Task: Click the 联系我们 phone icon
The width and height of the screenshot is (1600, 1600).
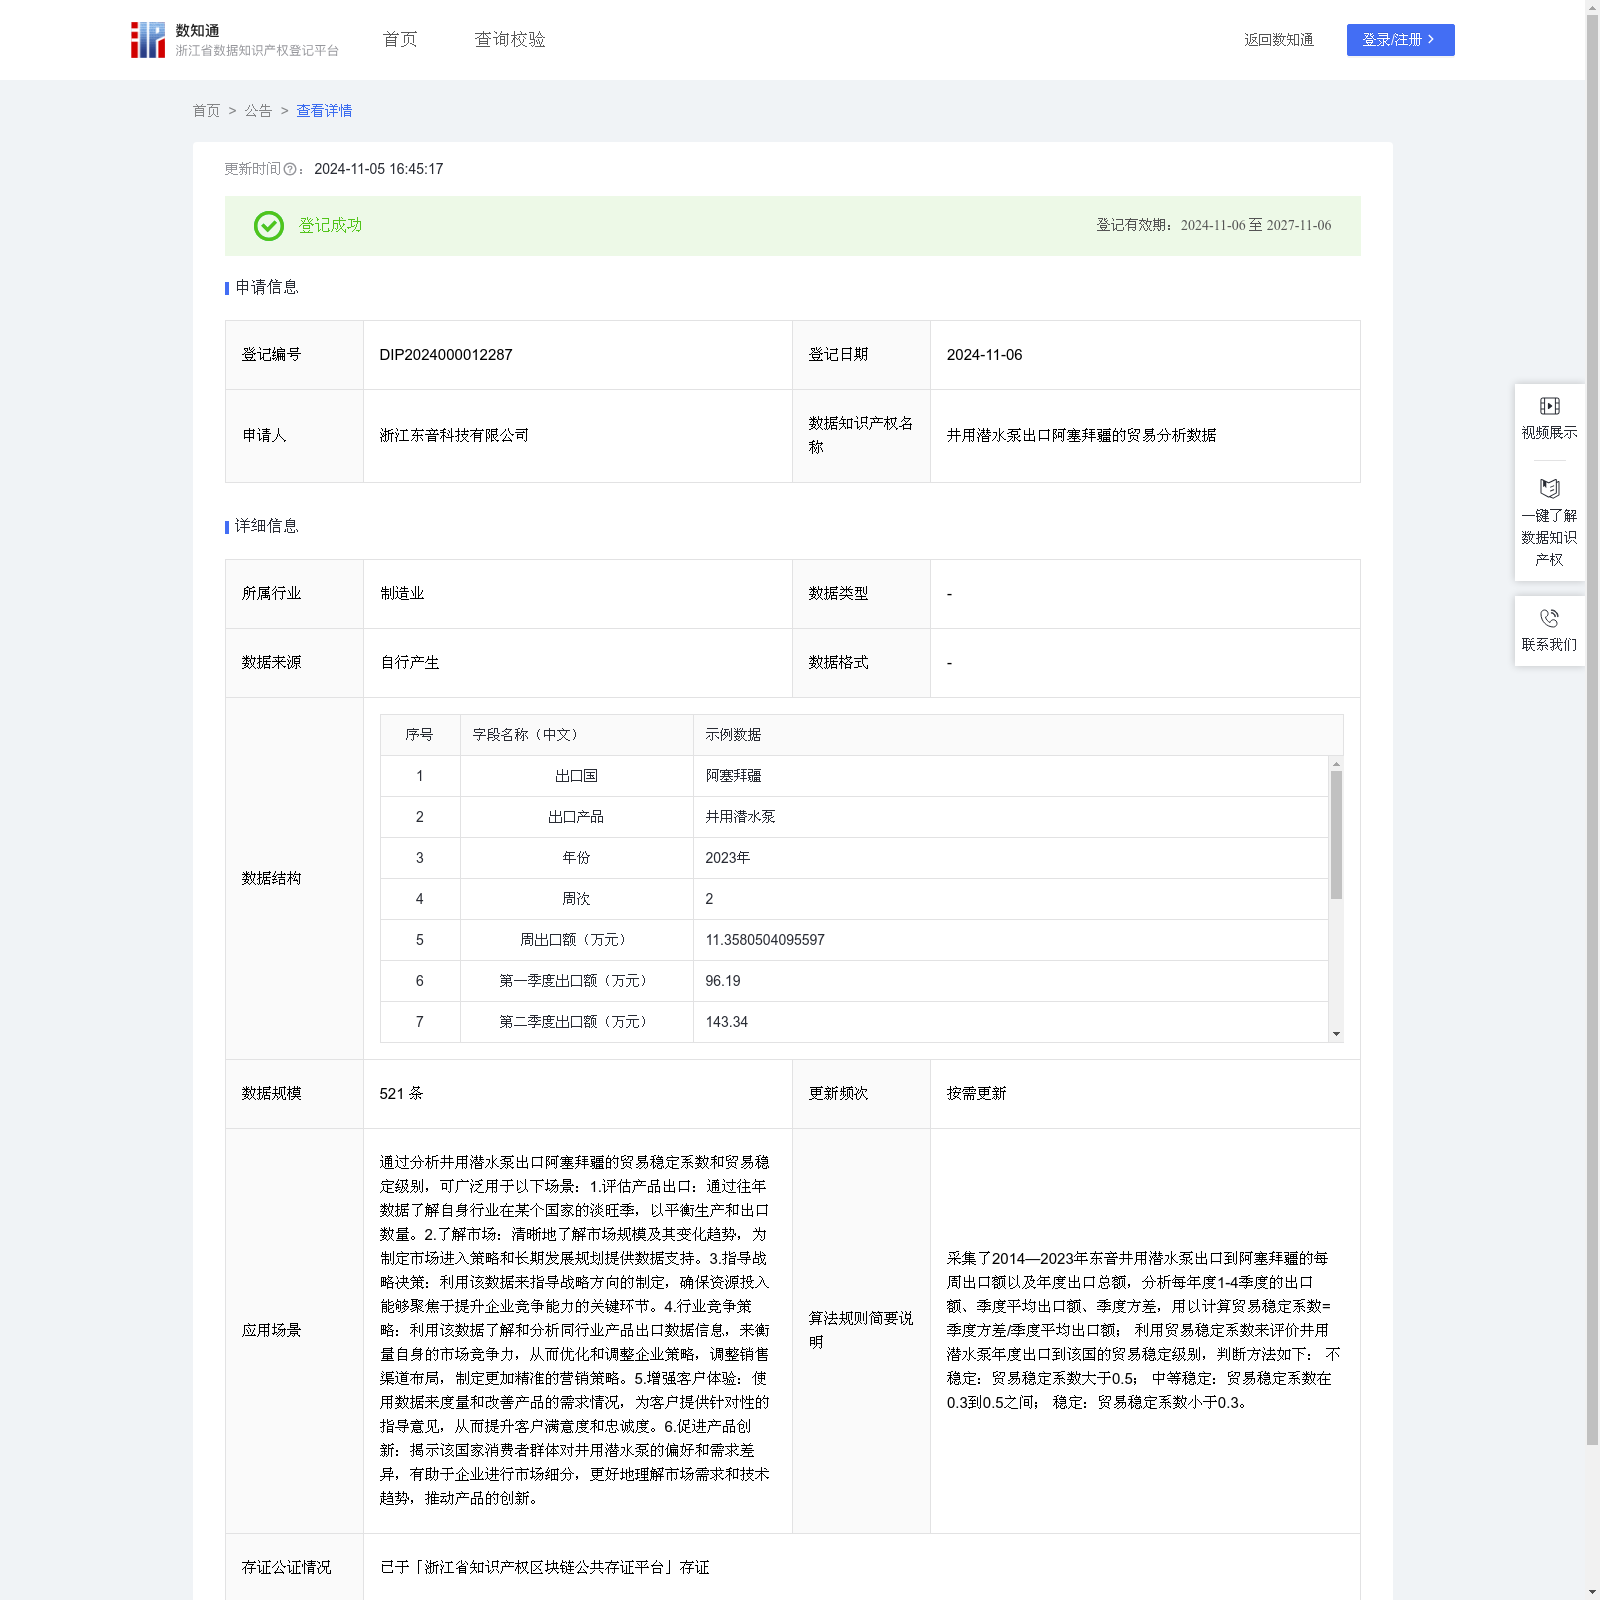Action: [1549, 619]
